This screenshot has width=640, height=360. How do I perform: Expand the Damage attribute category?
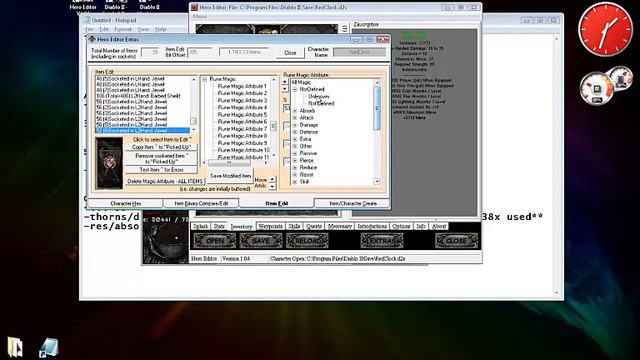tap(295, 125)
